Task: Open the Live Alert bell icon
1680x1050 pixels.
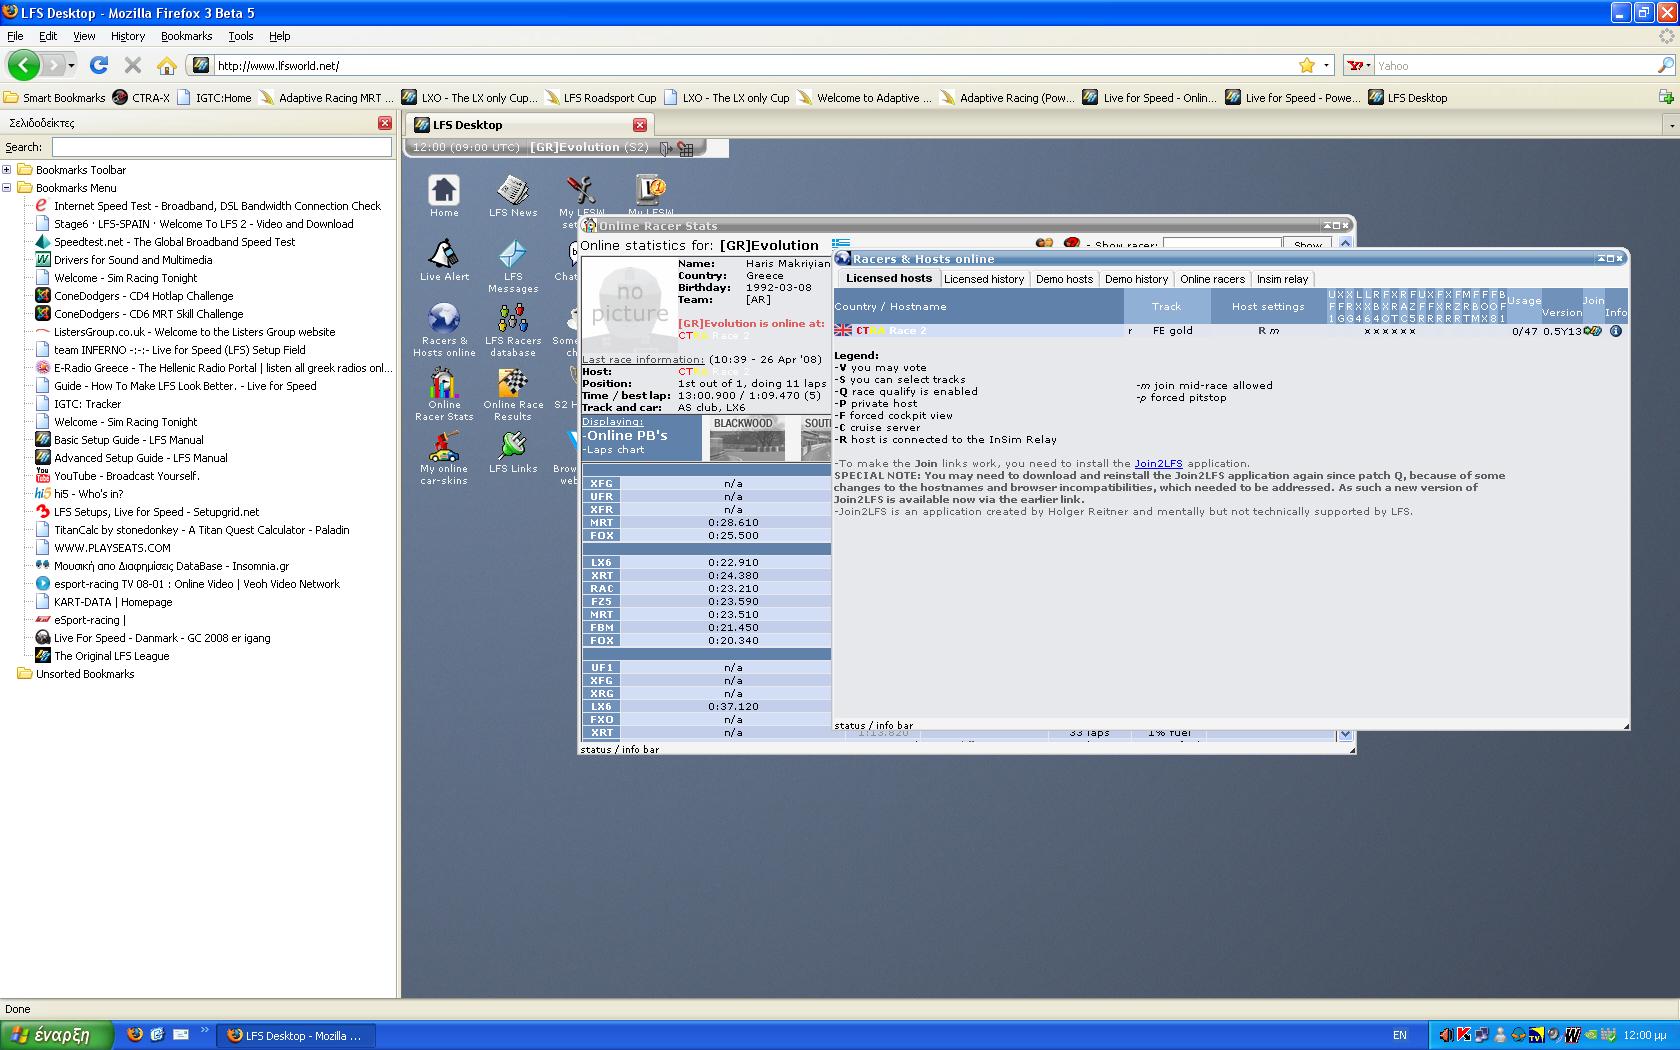Action: tap(444, 254)
